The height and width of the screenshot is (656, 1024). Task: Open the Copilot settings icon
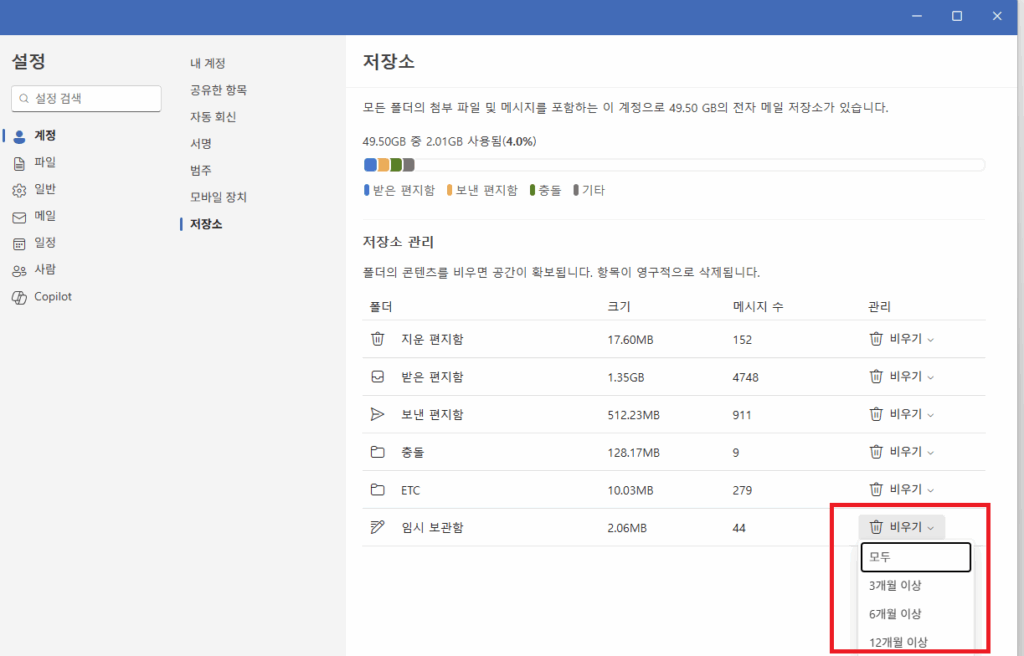coord(20,296)
